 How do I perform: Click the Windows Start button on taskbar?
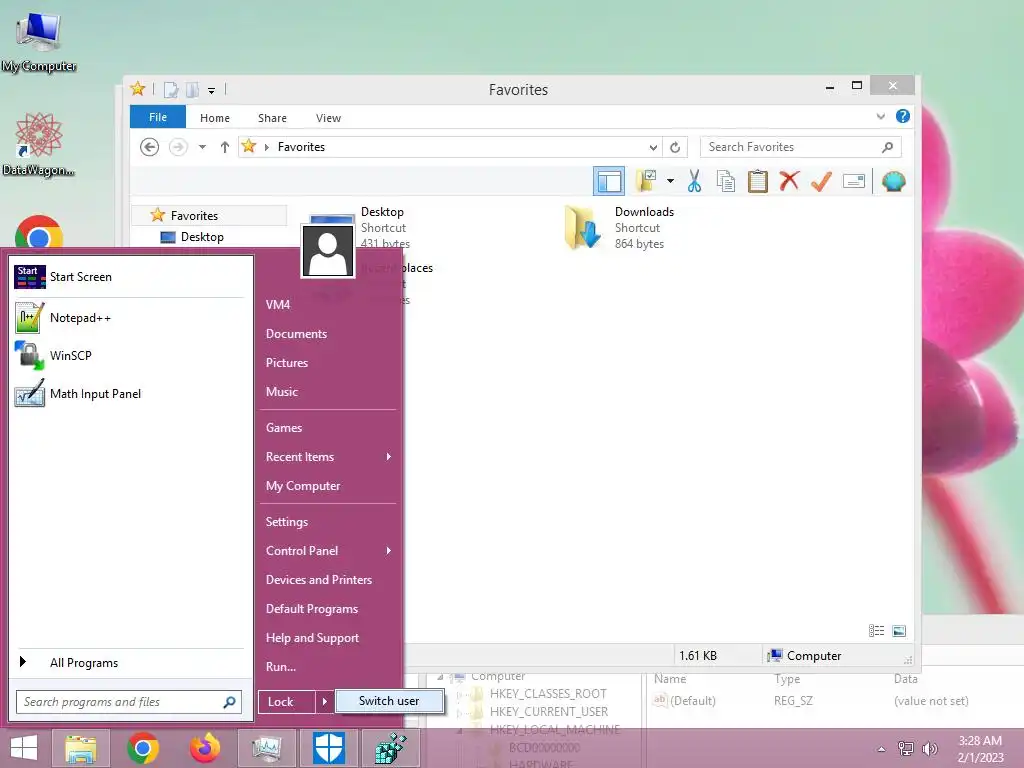[x=24, y=748]
